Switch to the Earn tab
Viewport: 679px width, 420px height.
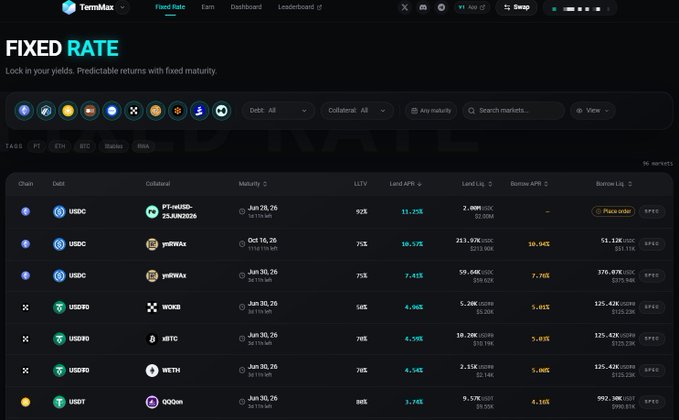(208, 7)
